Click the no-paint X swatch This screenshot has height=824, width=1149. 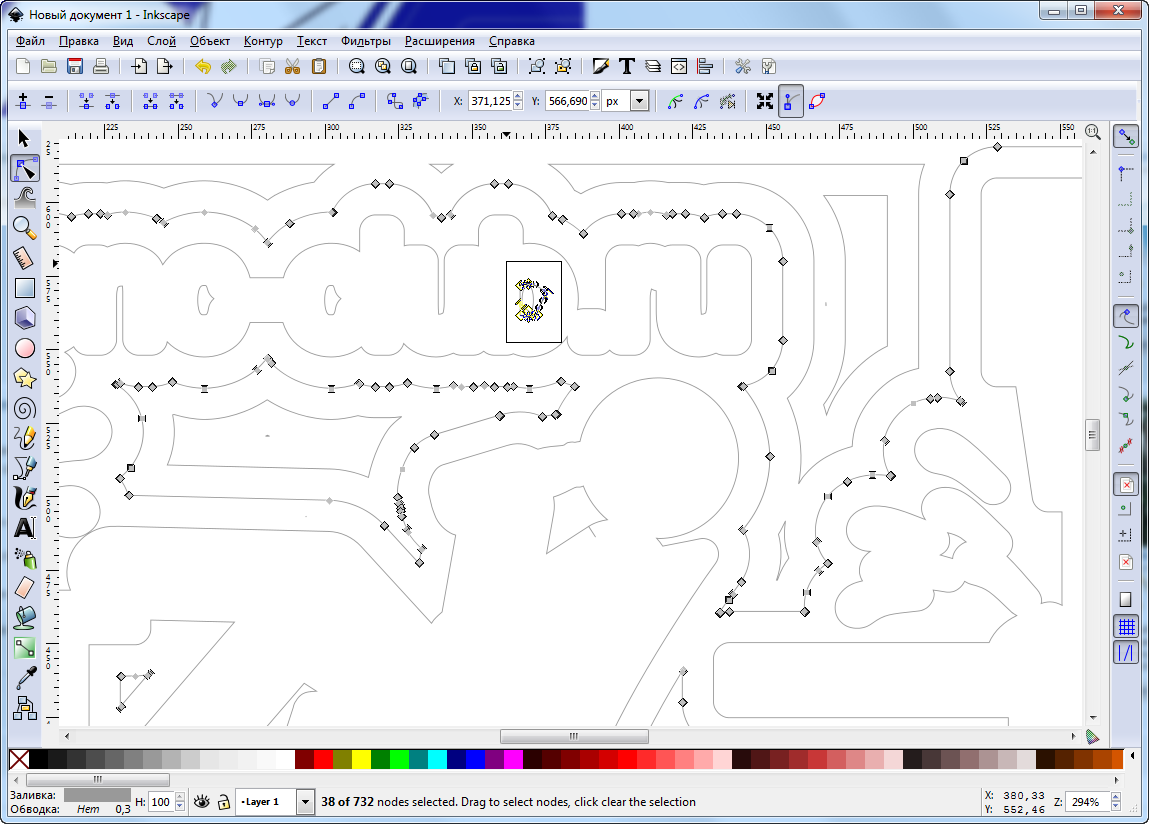[19, 759]
